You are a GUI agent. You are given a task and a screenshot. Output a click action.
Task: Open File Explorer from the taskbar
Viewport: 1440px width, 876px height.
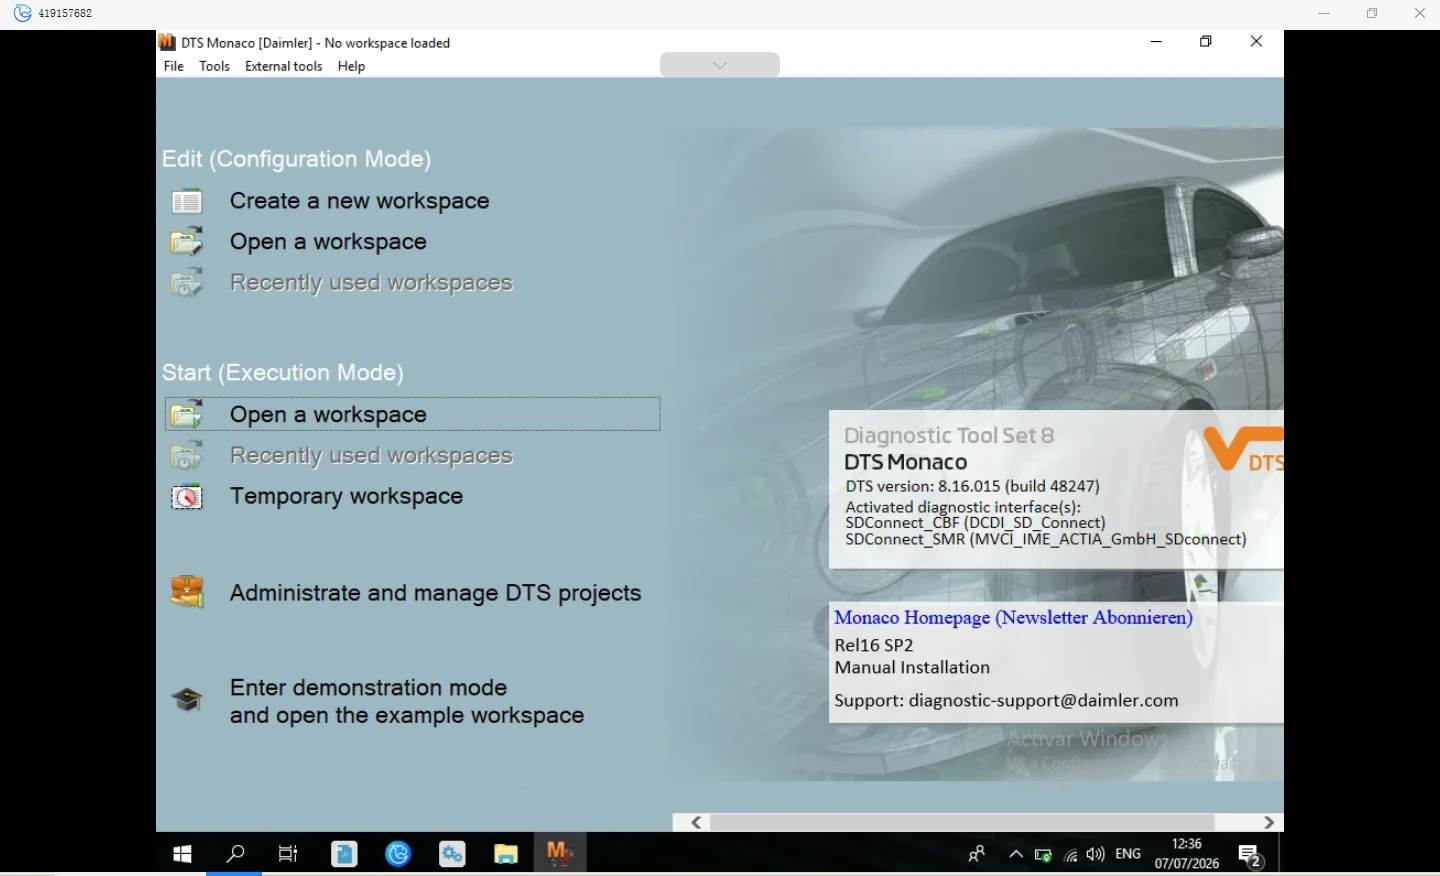(506, 854)
